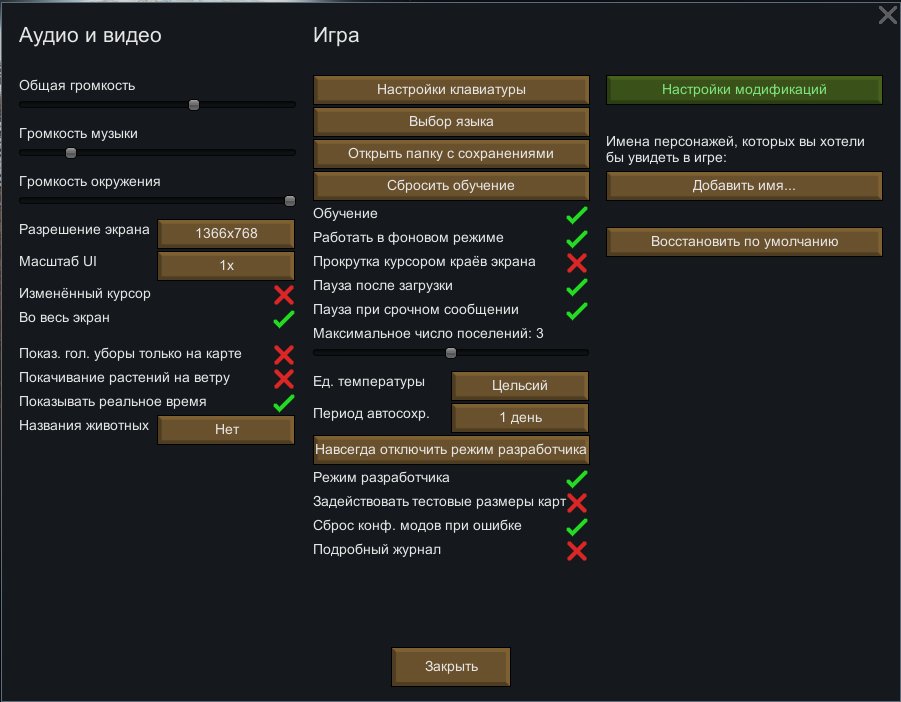Open the 1366x768 resolution dropdown
Image resolution: width=901 pixels, height=702 pixels.
click(226, 233)
